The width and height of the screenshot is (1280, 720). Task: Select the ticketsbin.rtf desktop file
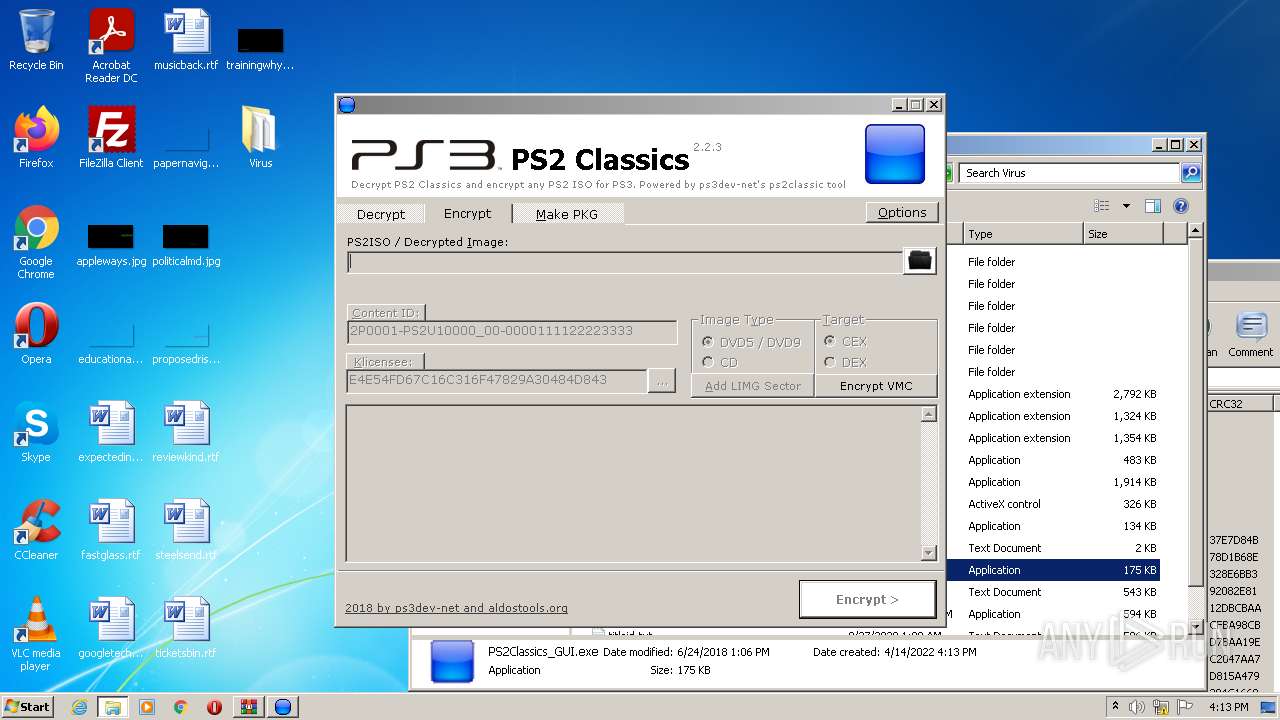click(x=186, y=628)
